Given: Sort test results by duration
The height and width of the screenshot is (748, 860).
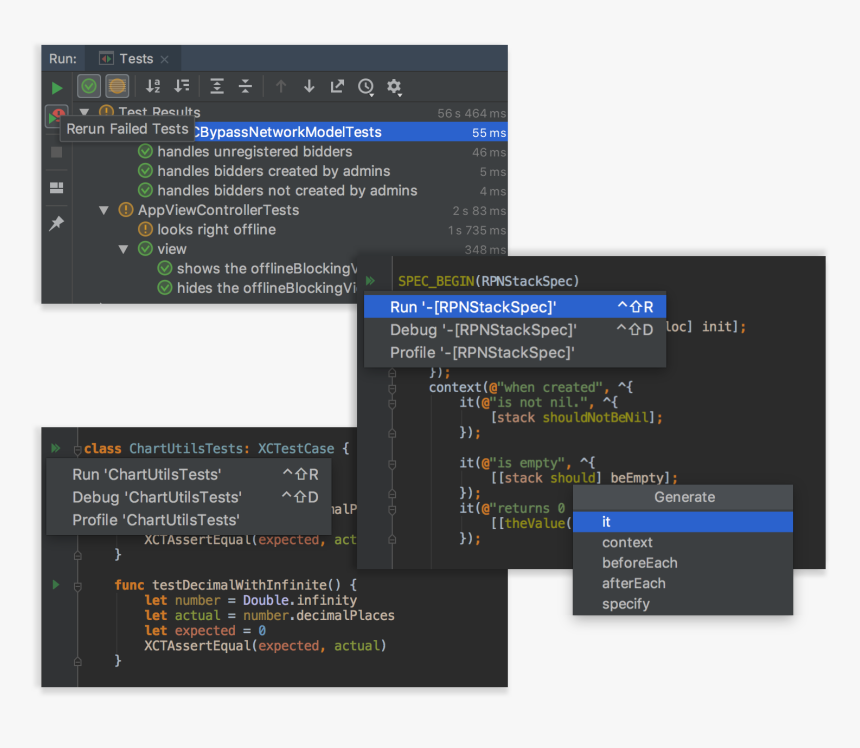Looking at the screenshot, I should (x=182, y=86).
